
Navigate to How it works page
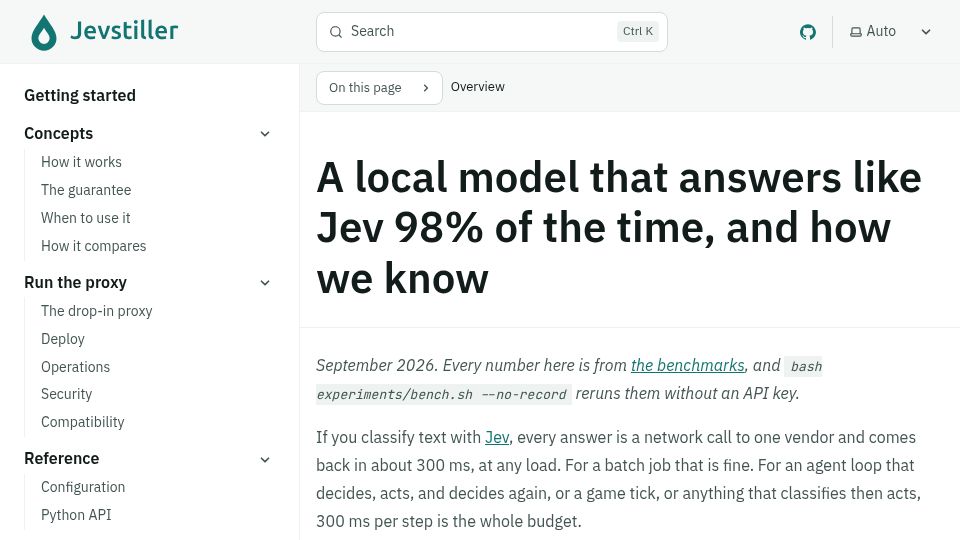click(x=81, y=162)
